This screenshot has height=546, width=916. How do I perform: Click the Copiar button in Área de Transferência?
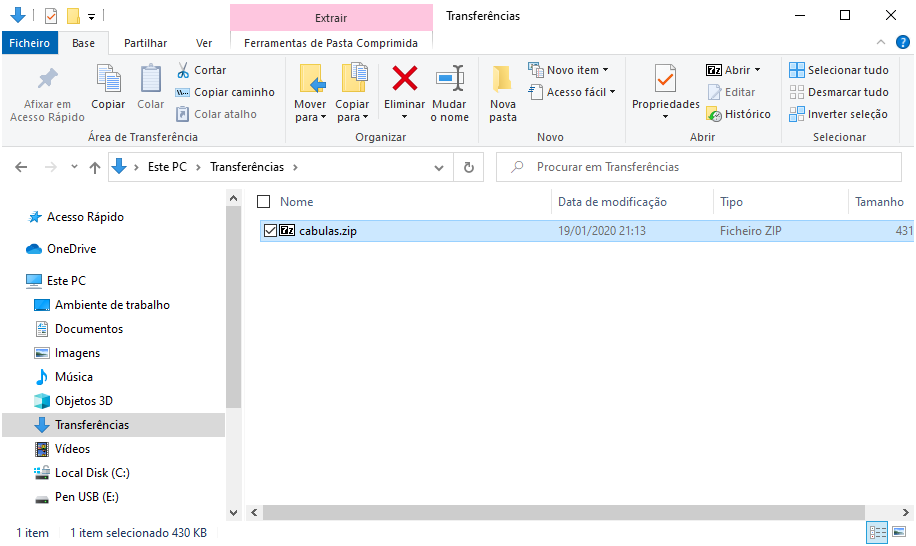pos(108,88)
